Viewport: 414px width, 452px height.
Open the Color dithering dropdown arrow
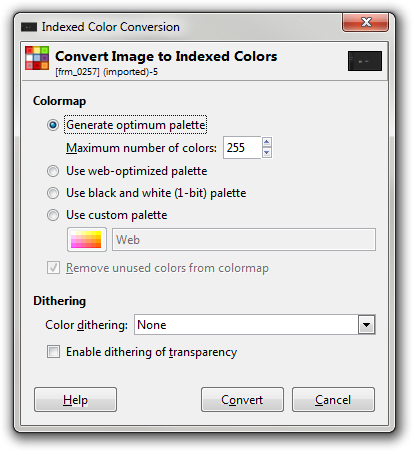(367, 325)
